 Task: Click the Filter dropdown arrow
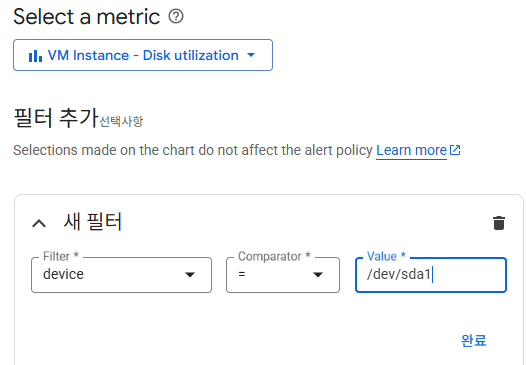(190, 275)
